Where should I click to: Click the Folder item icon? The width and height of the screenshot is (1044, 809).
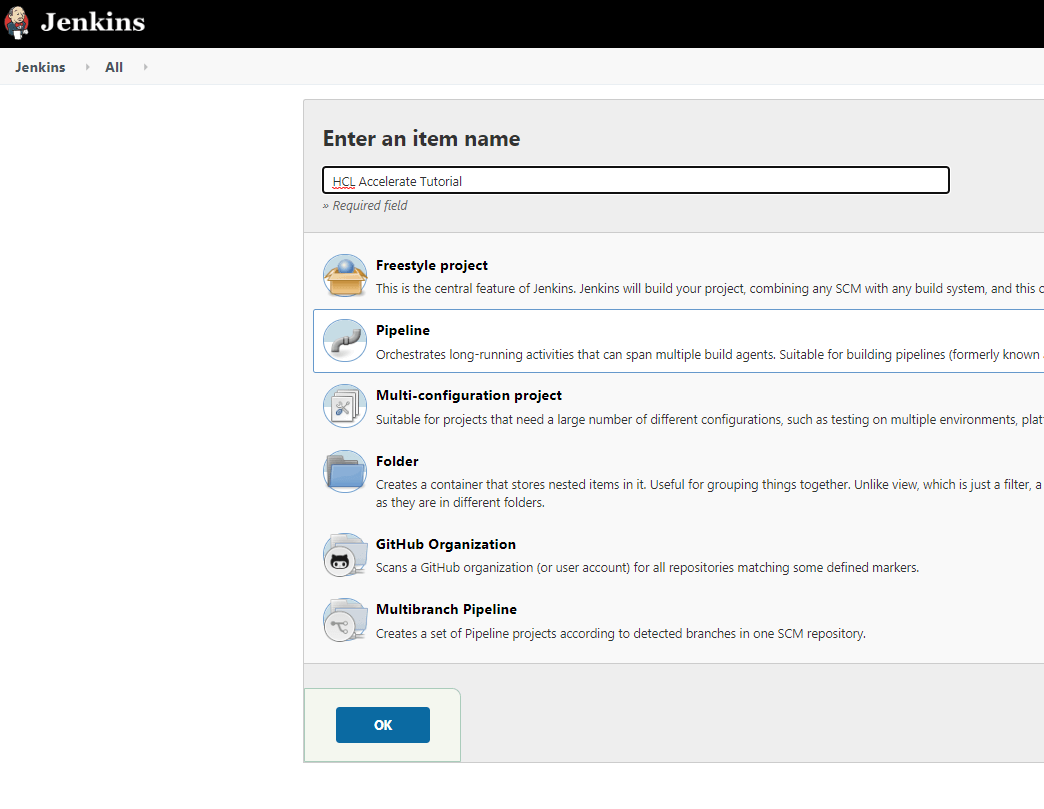[344, 470]
